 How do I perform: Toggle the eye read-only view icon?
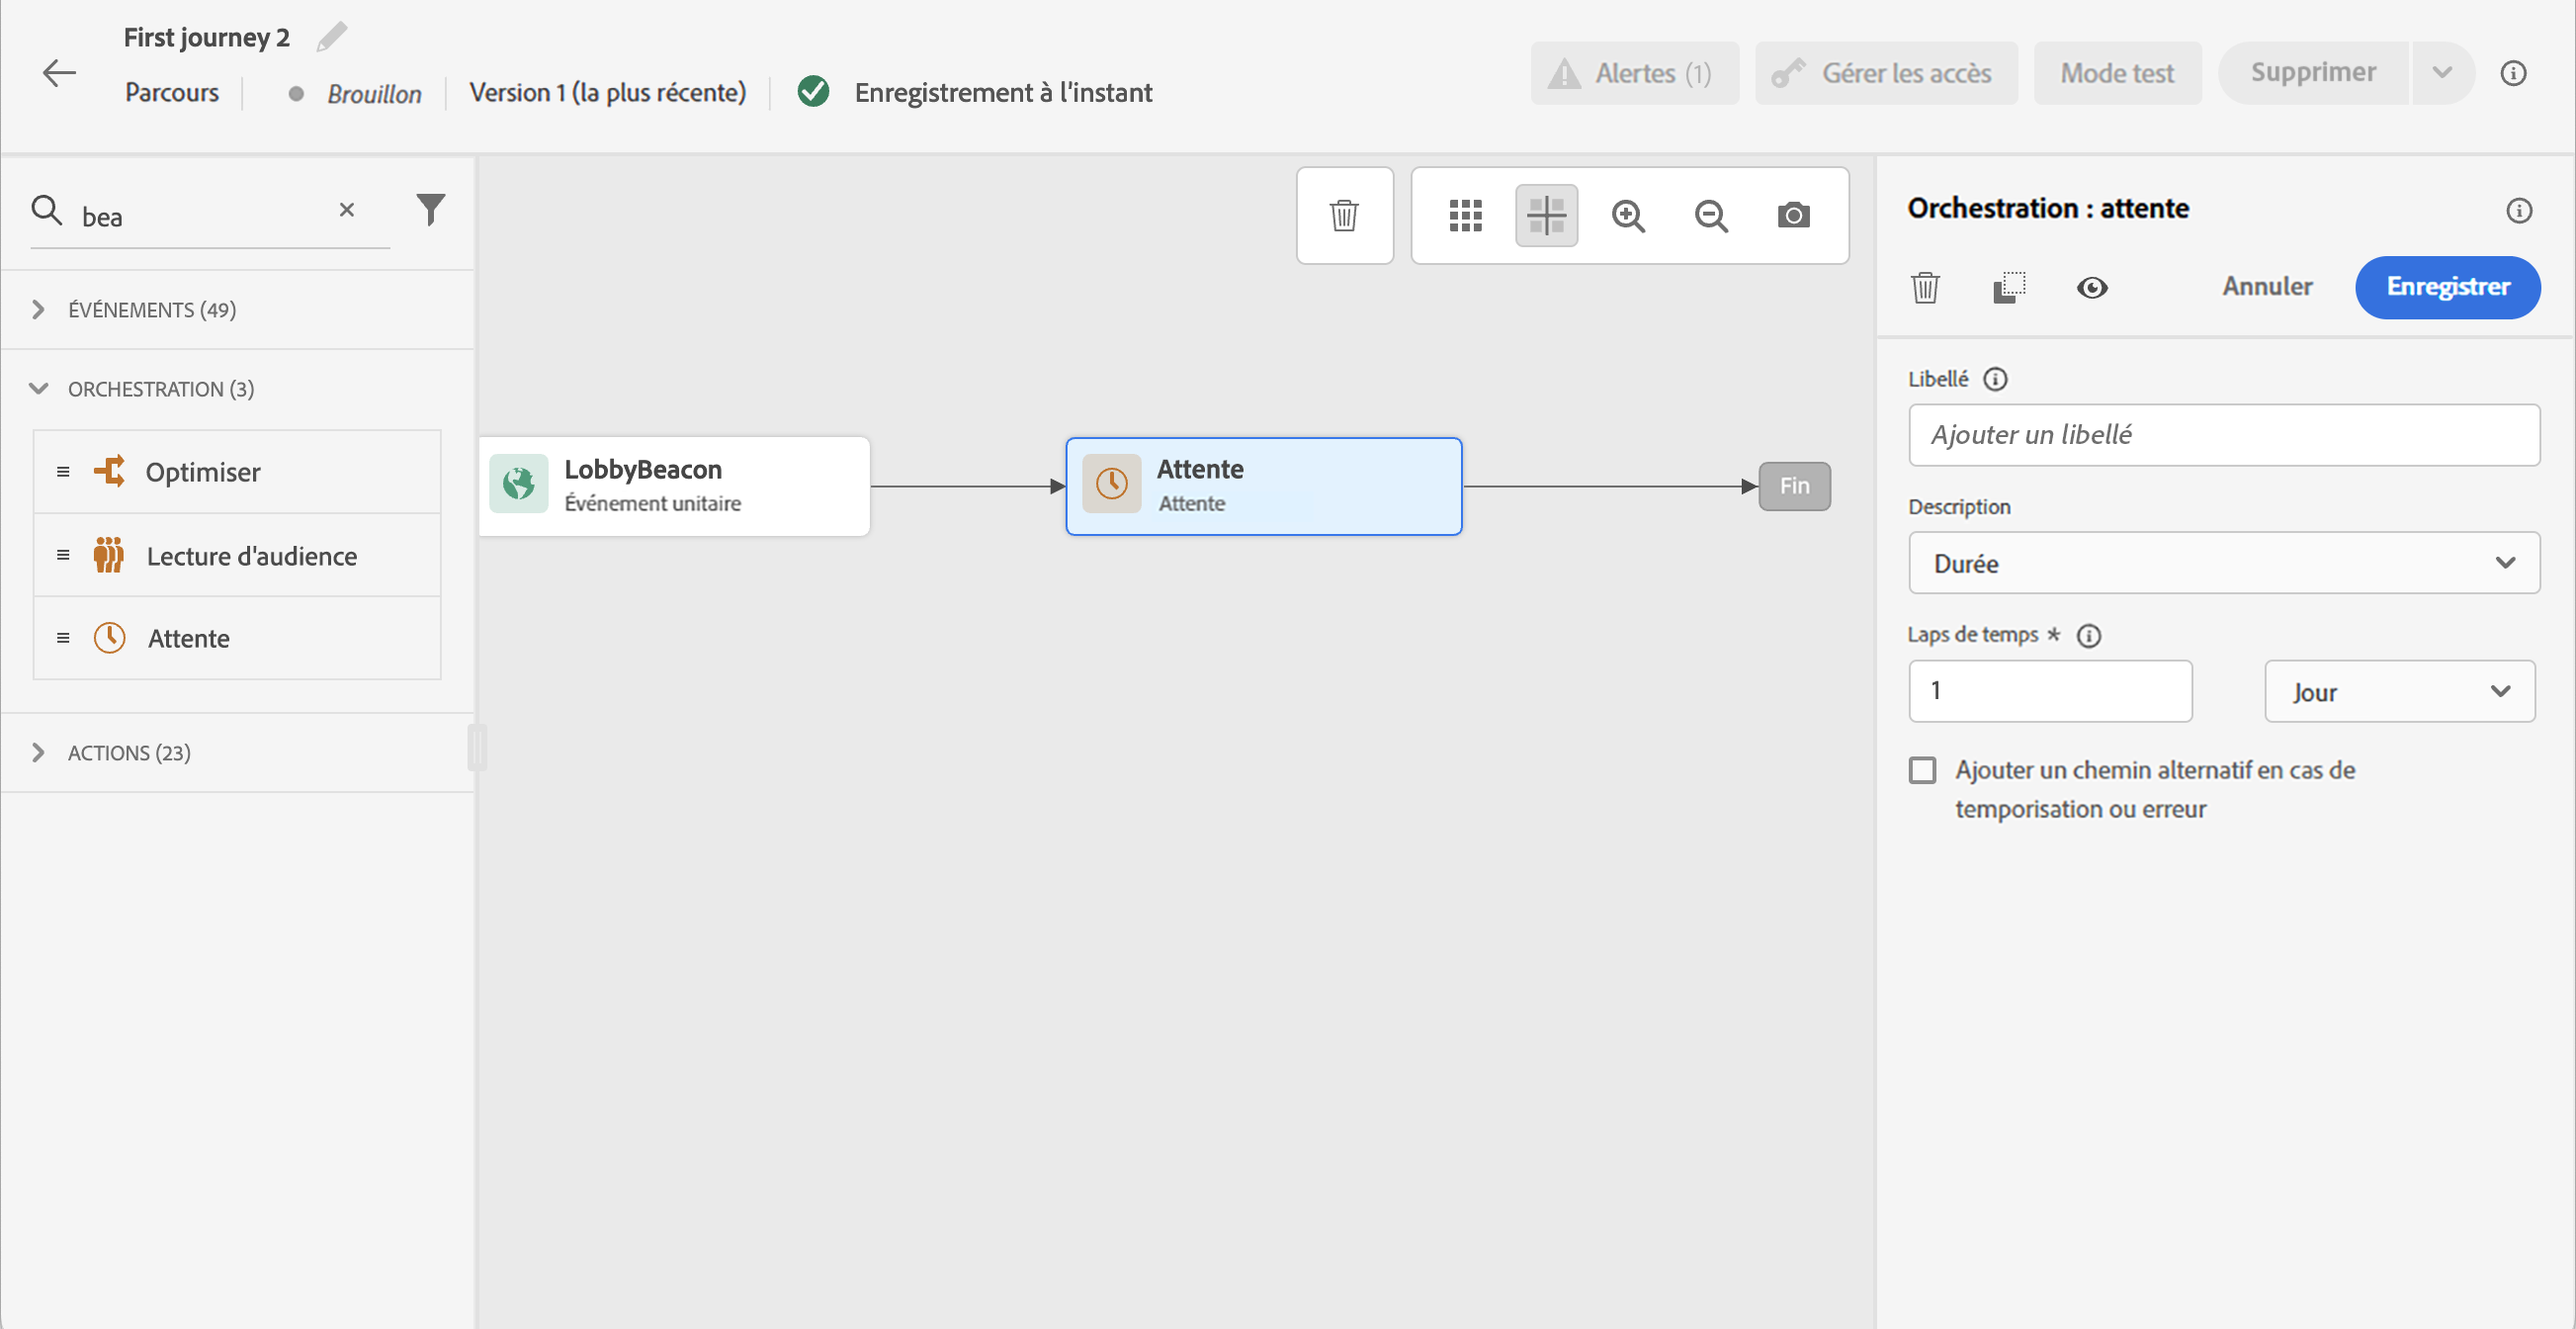[x=2091, y=288]
